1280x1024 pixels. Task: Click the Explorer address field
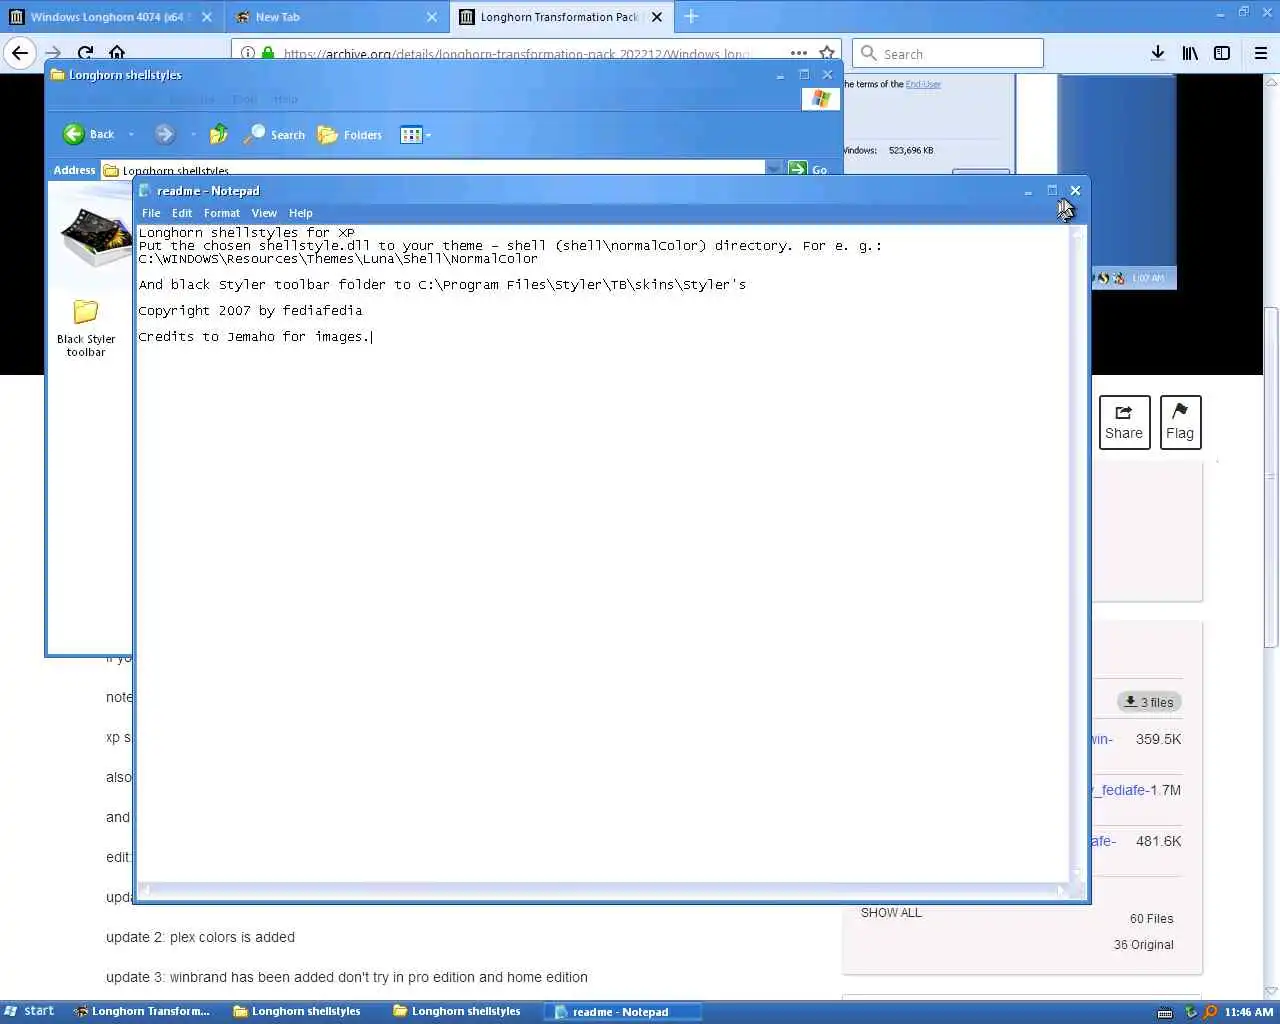pyautogui.click(x=434, y=169)
